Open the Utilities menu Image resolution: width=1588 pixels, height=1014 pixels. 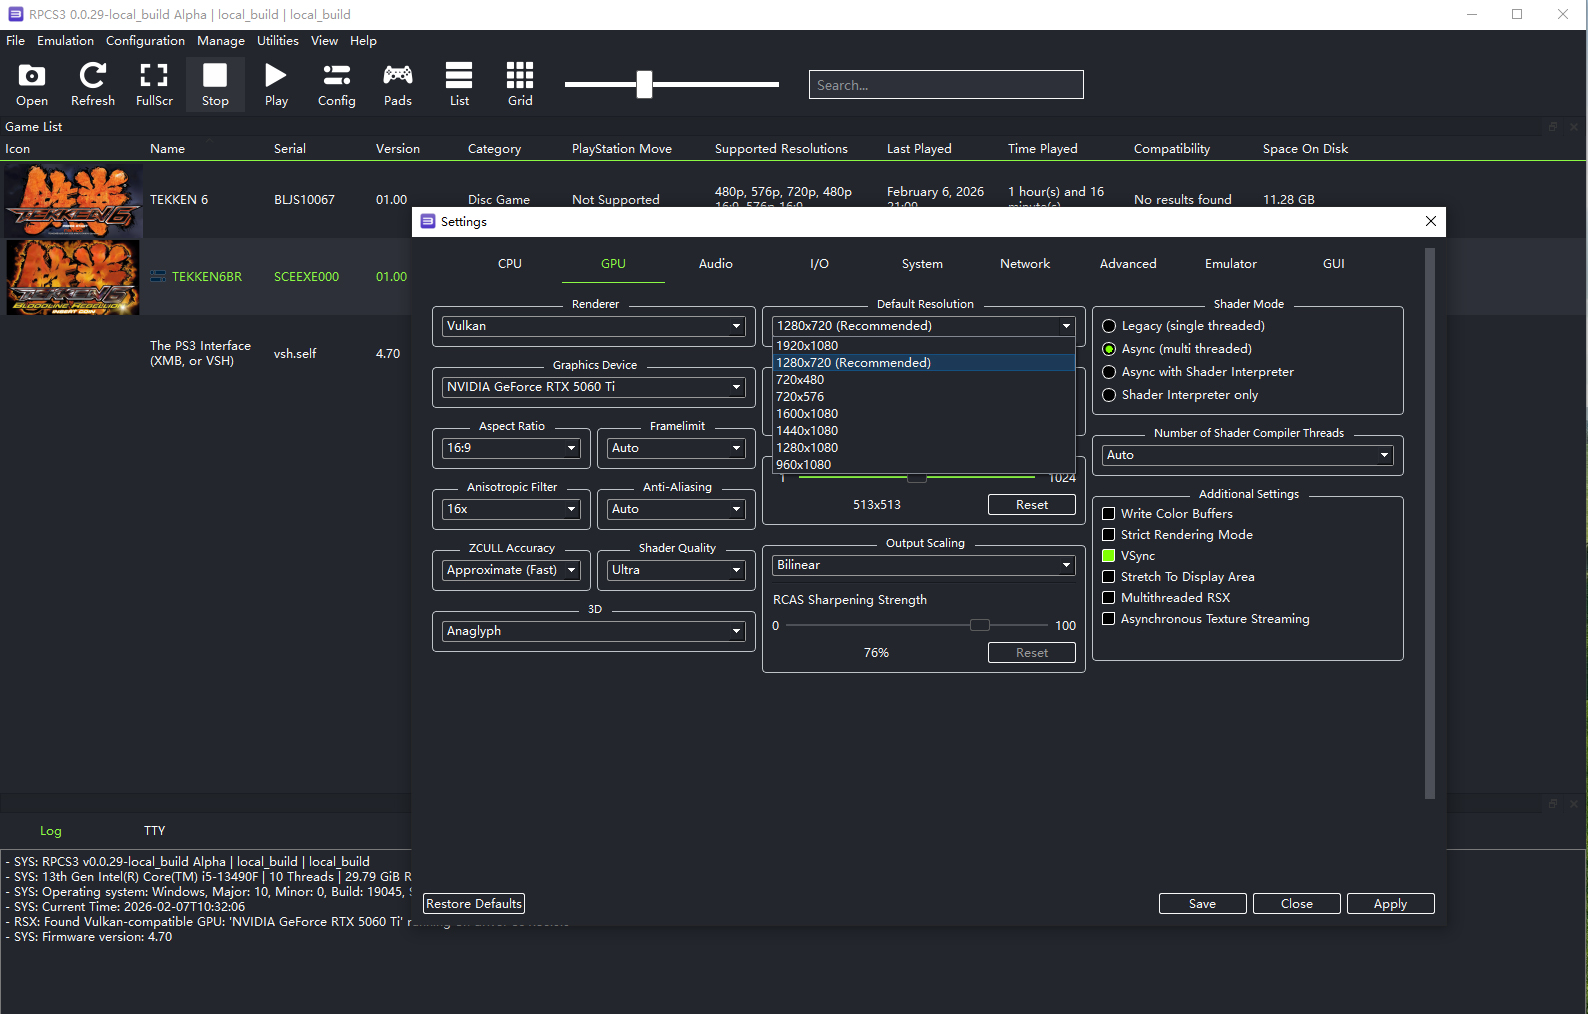pos(277,41)
